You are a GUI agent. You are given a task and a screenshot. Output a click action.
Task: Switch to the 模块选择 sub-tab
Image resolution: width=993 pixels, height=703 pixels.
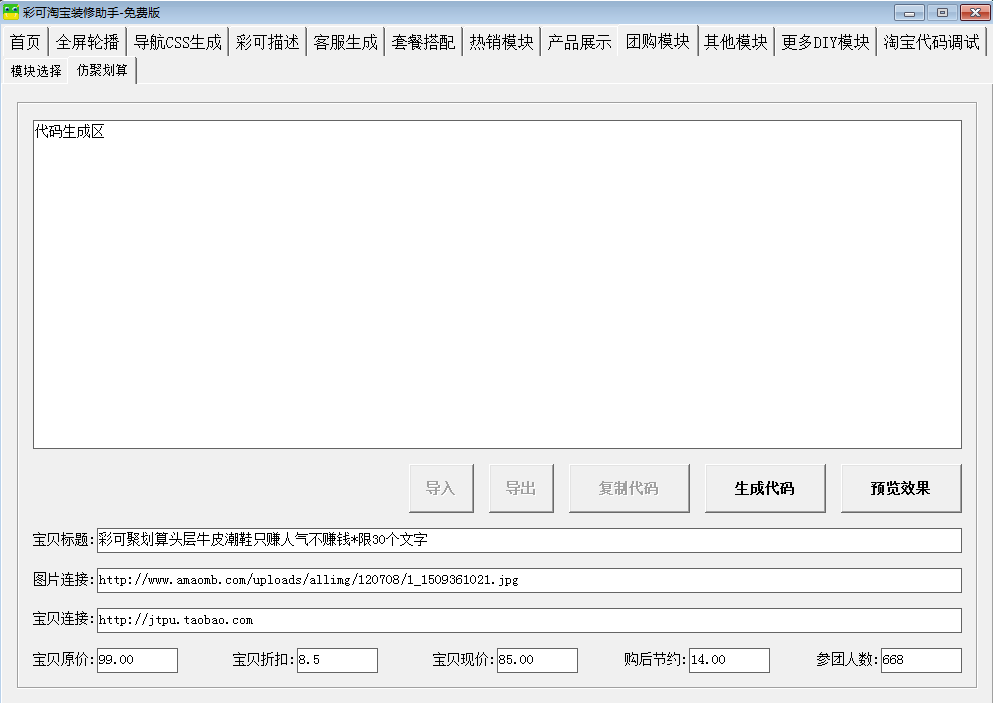36,71
